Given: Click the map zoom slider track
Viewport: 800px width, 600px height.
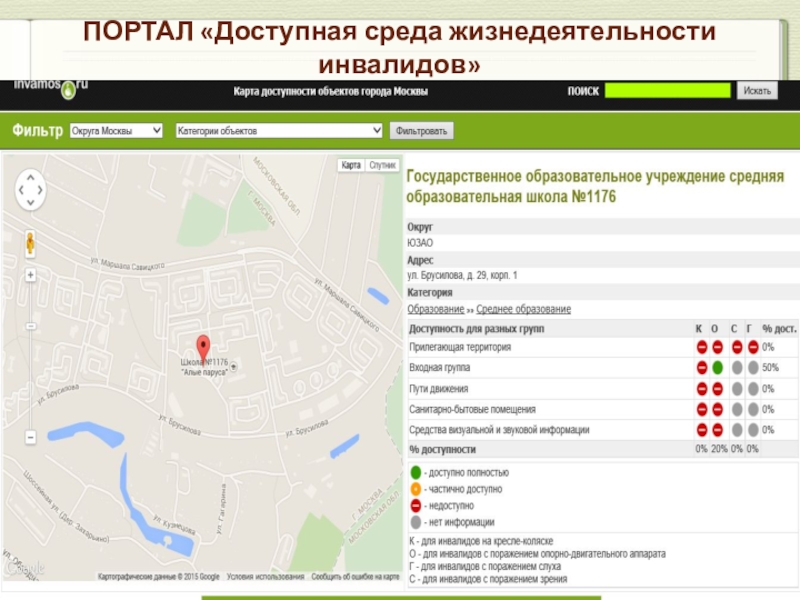Looking at the screenshot, I should click(31, 356).
